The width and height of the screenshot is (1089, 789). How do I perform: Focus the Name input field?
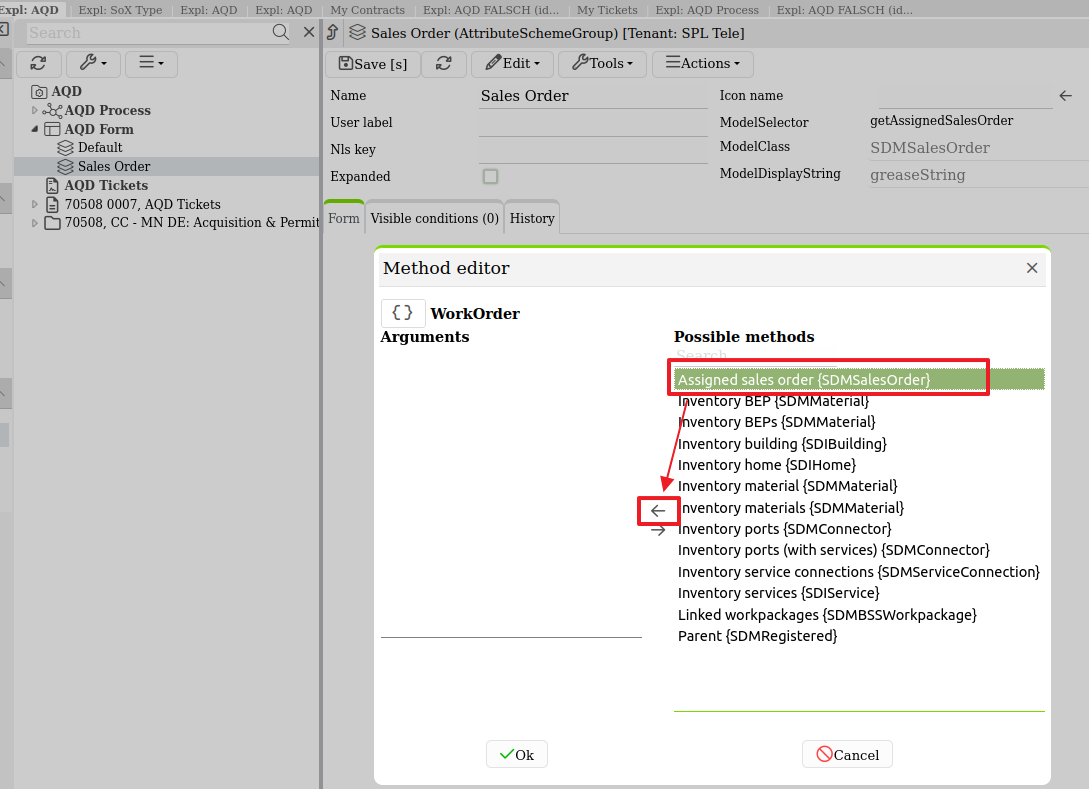(593, 96)
